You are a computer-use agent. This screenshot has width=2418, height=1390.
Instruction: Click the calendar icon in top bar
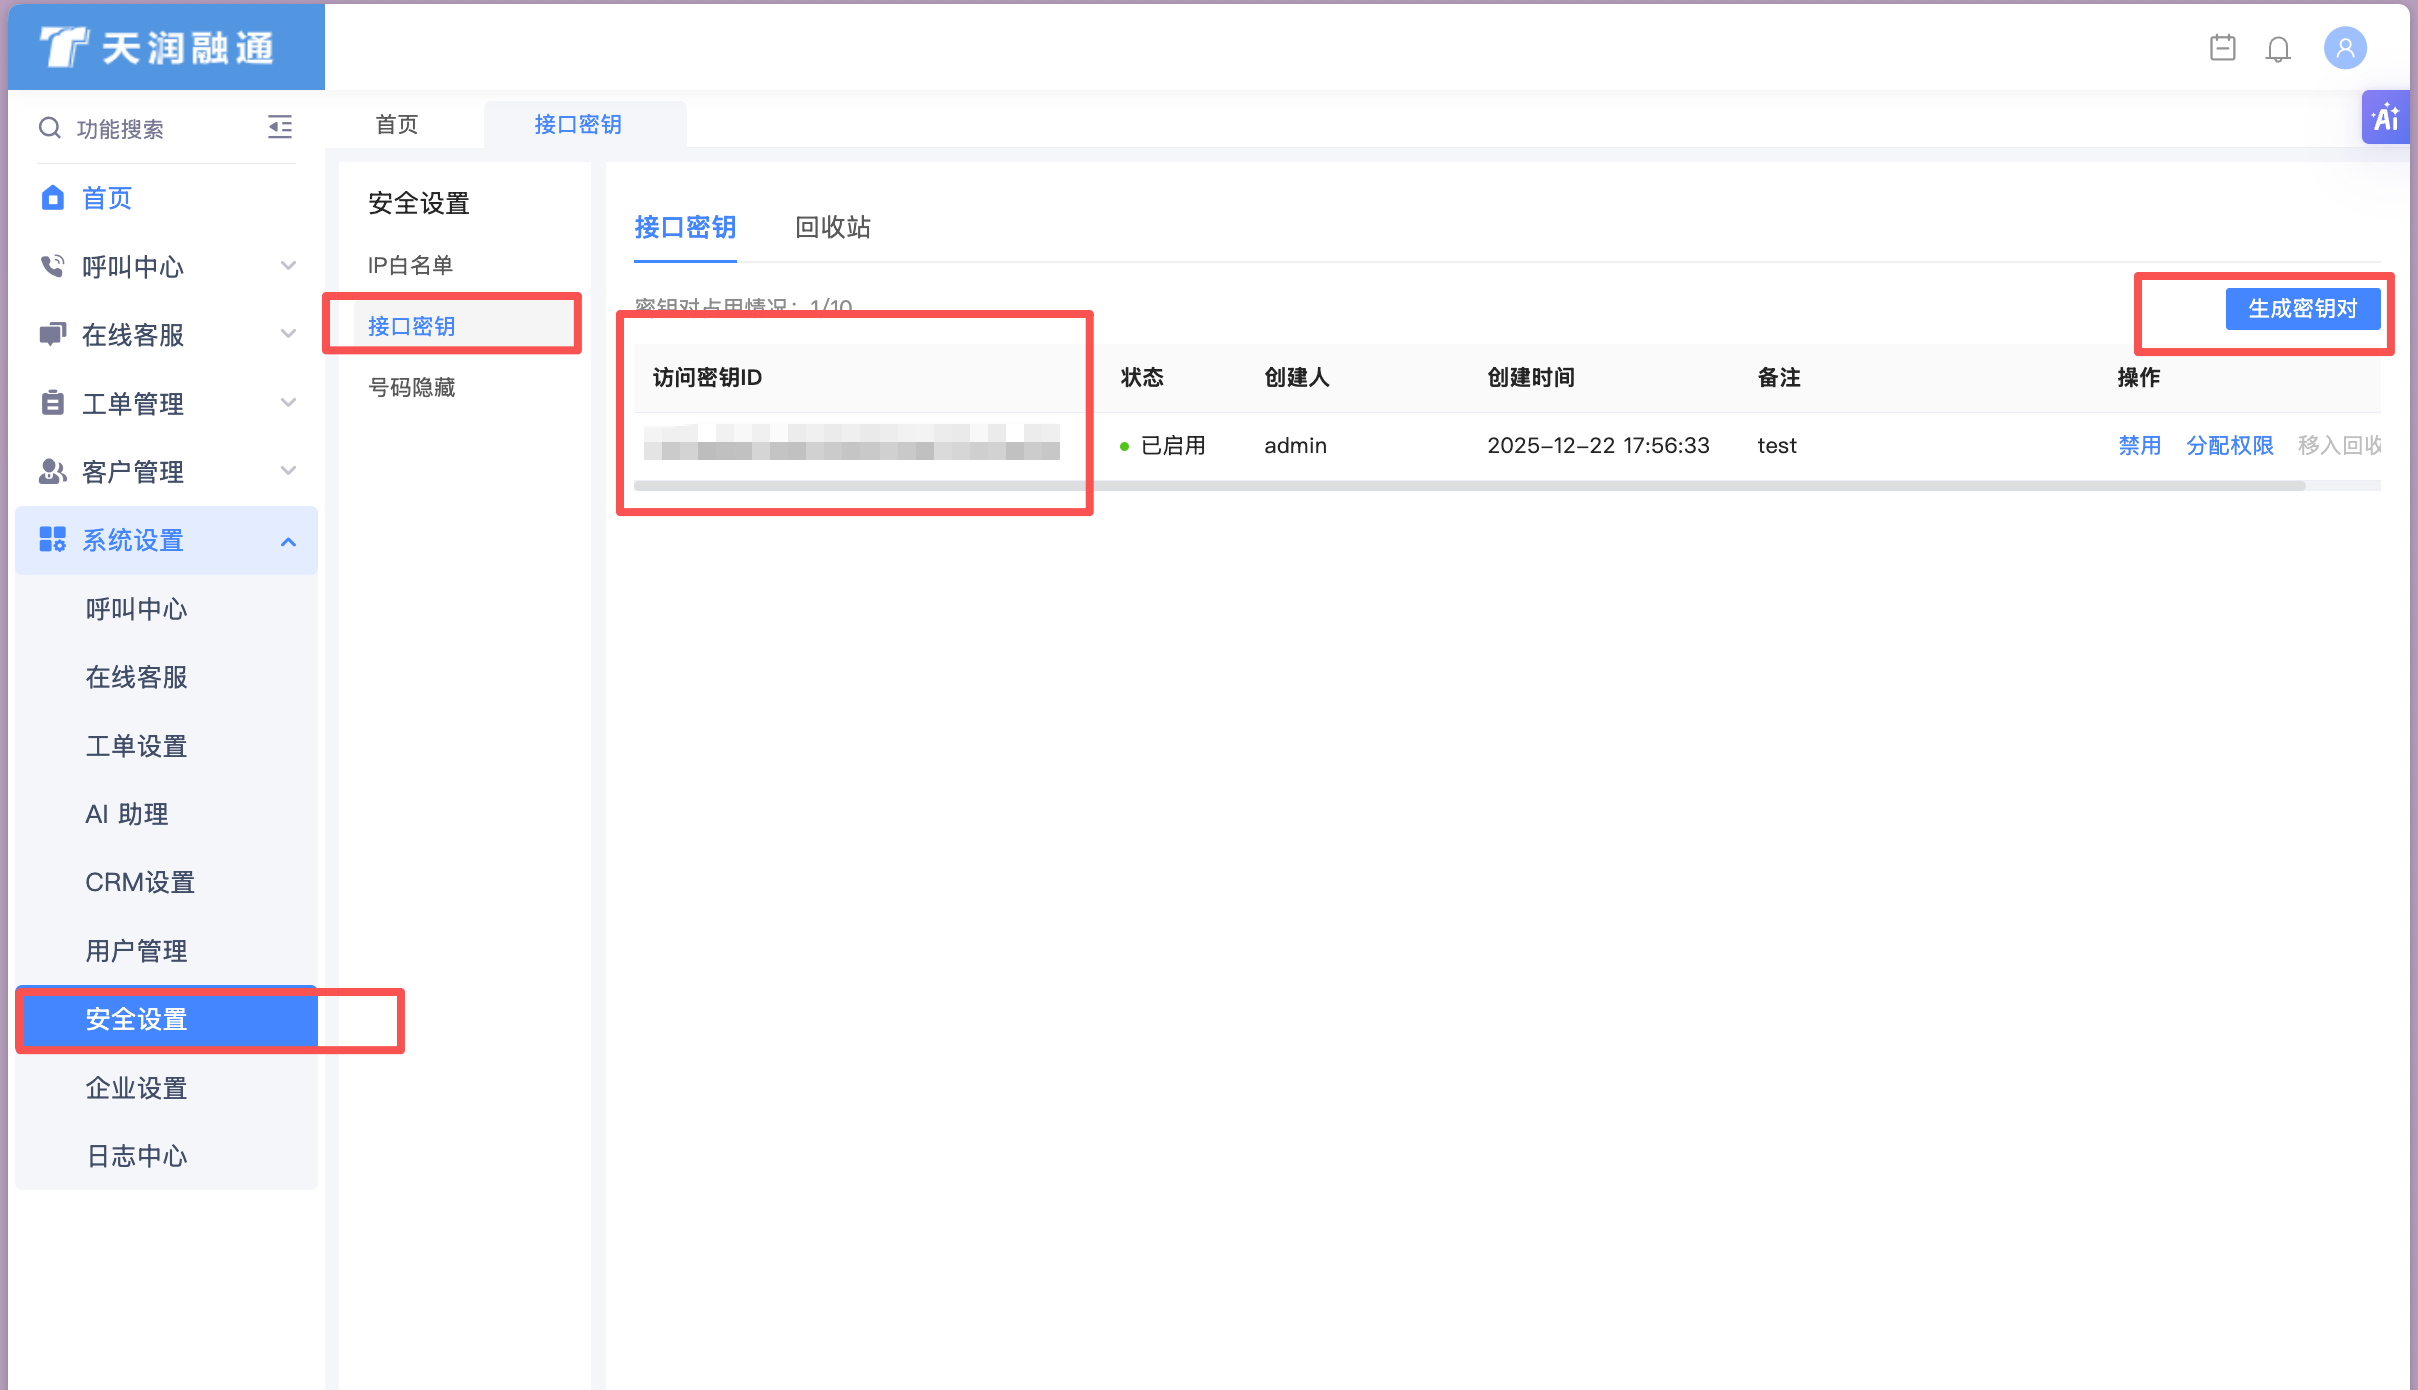[2222, 48]
